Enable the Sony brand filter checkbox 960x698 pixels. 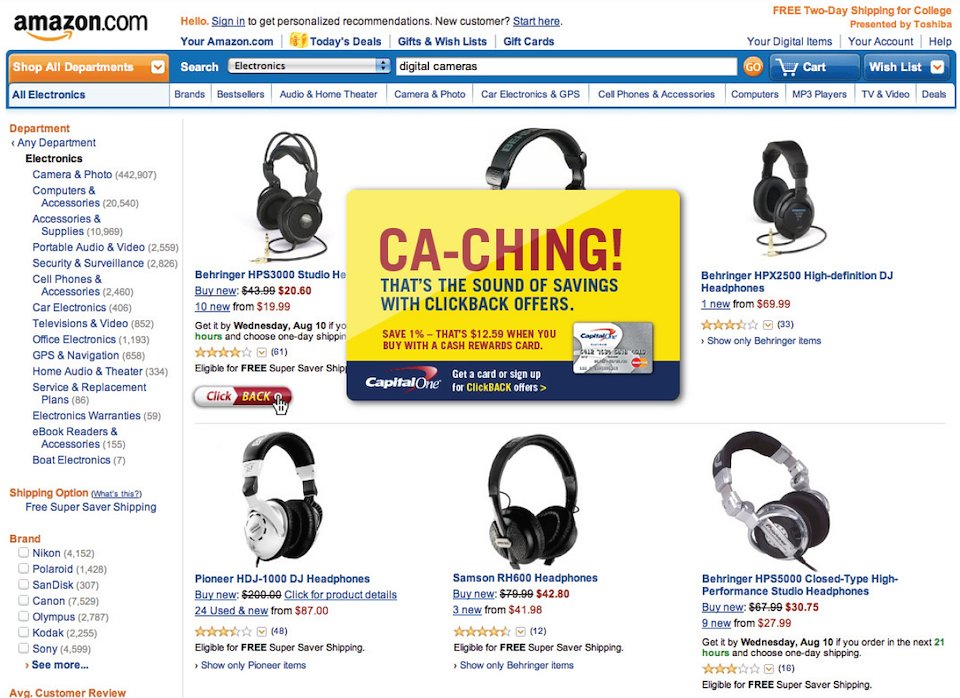click(24, 648)
